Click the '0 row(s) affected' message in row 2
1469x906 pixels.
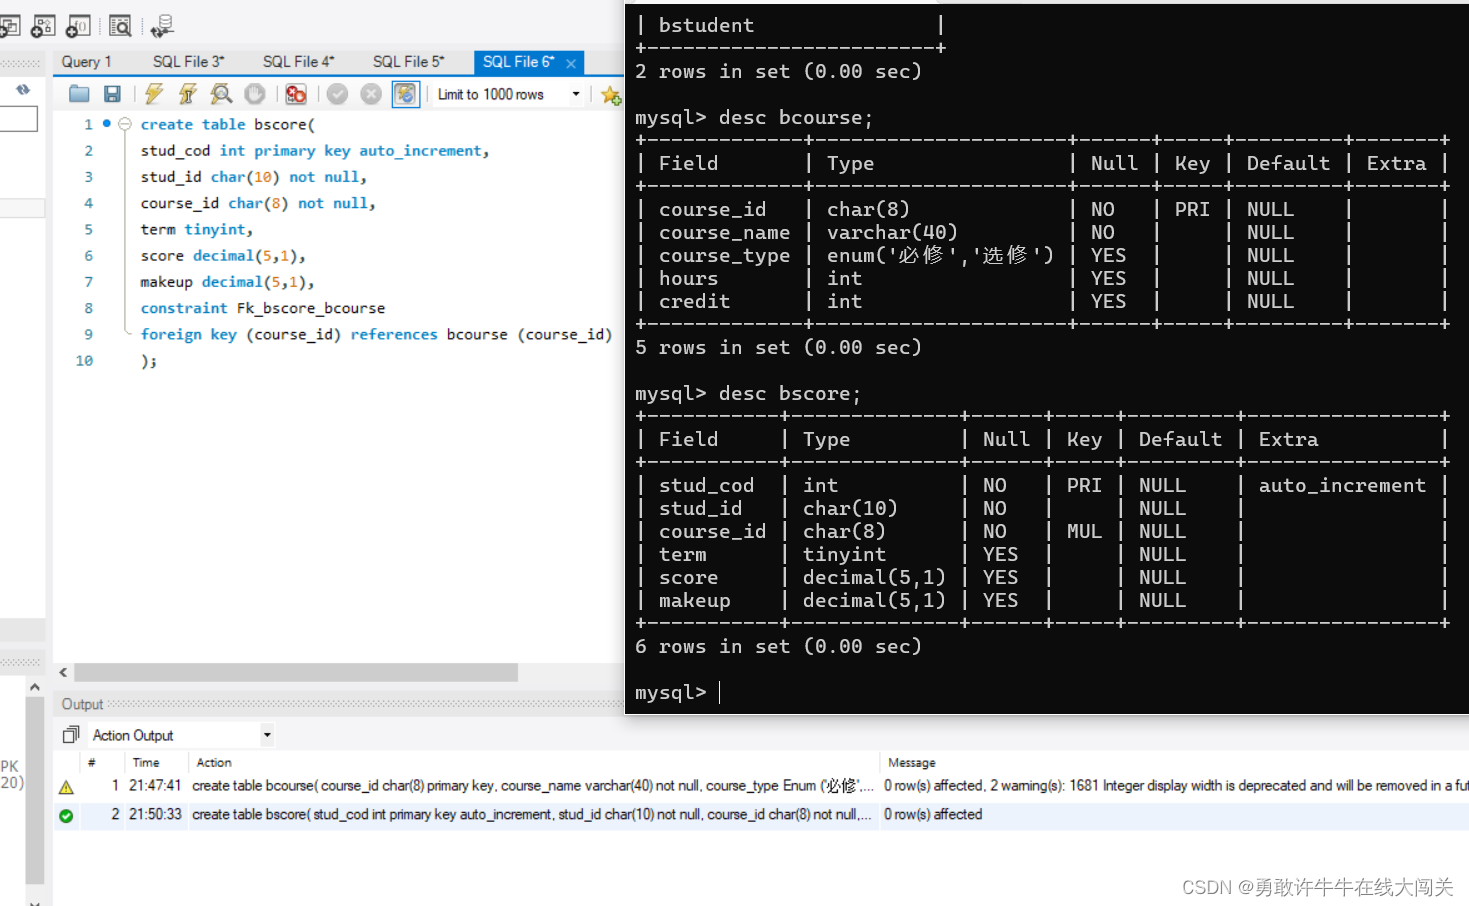click(933, 815)
